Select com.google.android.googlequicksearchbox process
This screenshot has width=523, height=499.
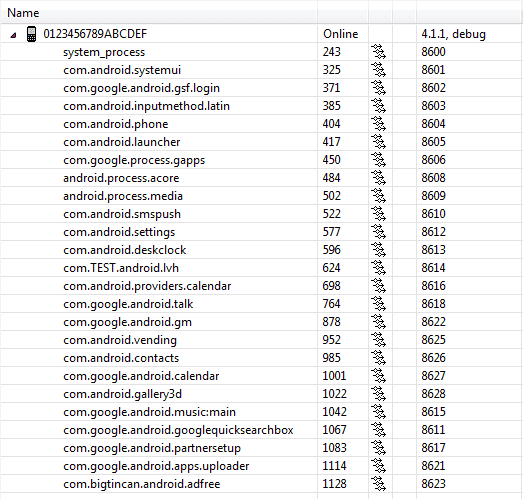pyautogui.click(x=178, y=430)
